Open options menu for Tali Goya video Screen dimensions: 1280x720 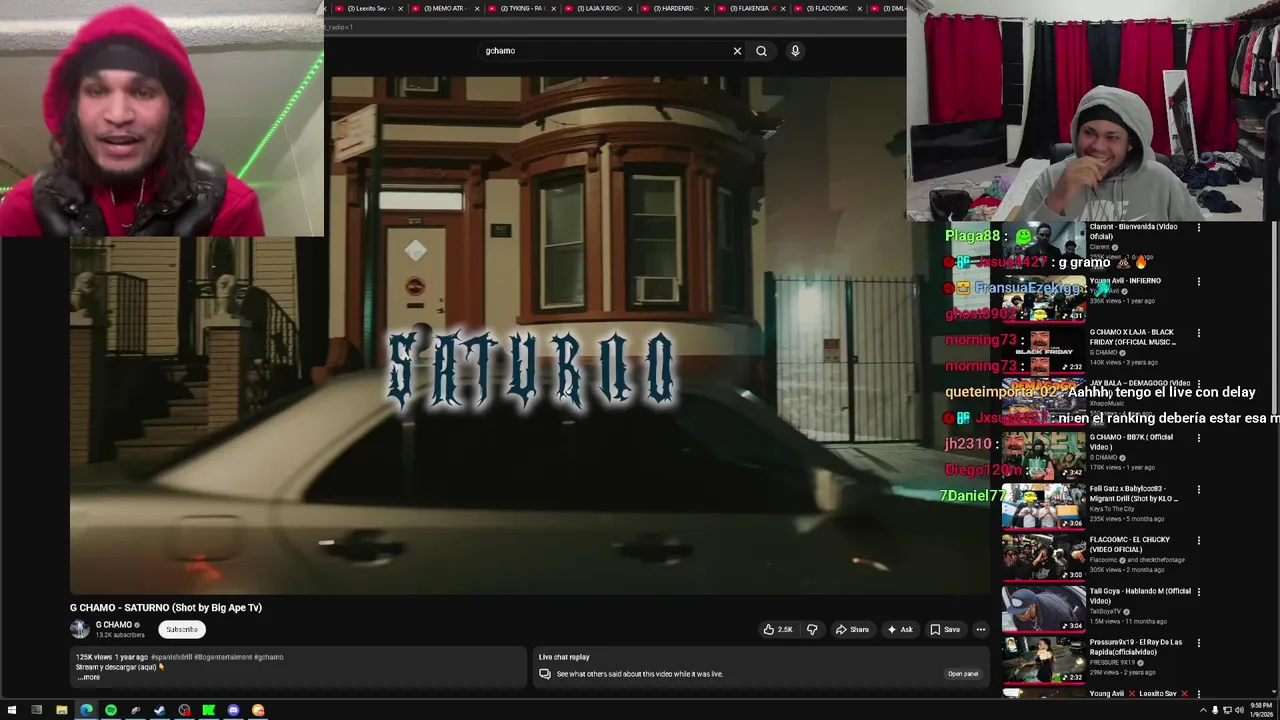(x=1199, y=592)
